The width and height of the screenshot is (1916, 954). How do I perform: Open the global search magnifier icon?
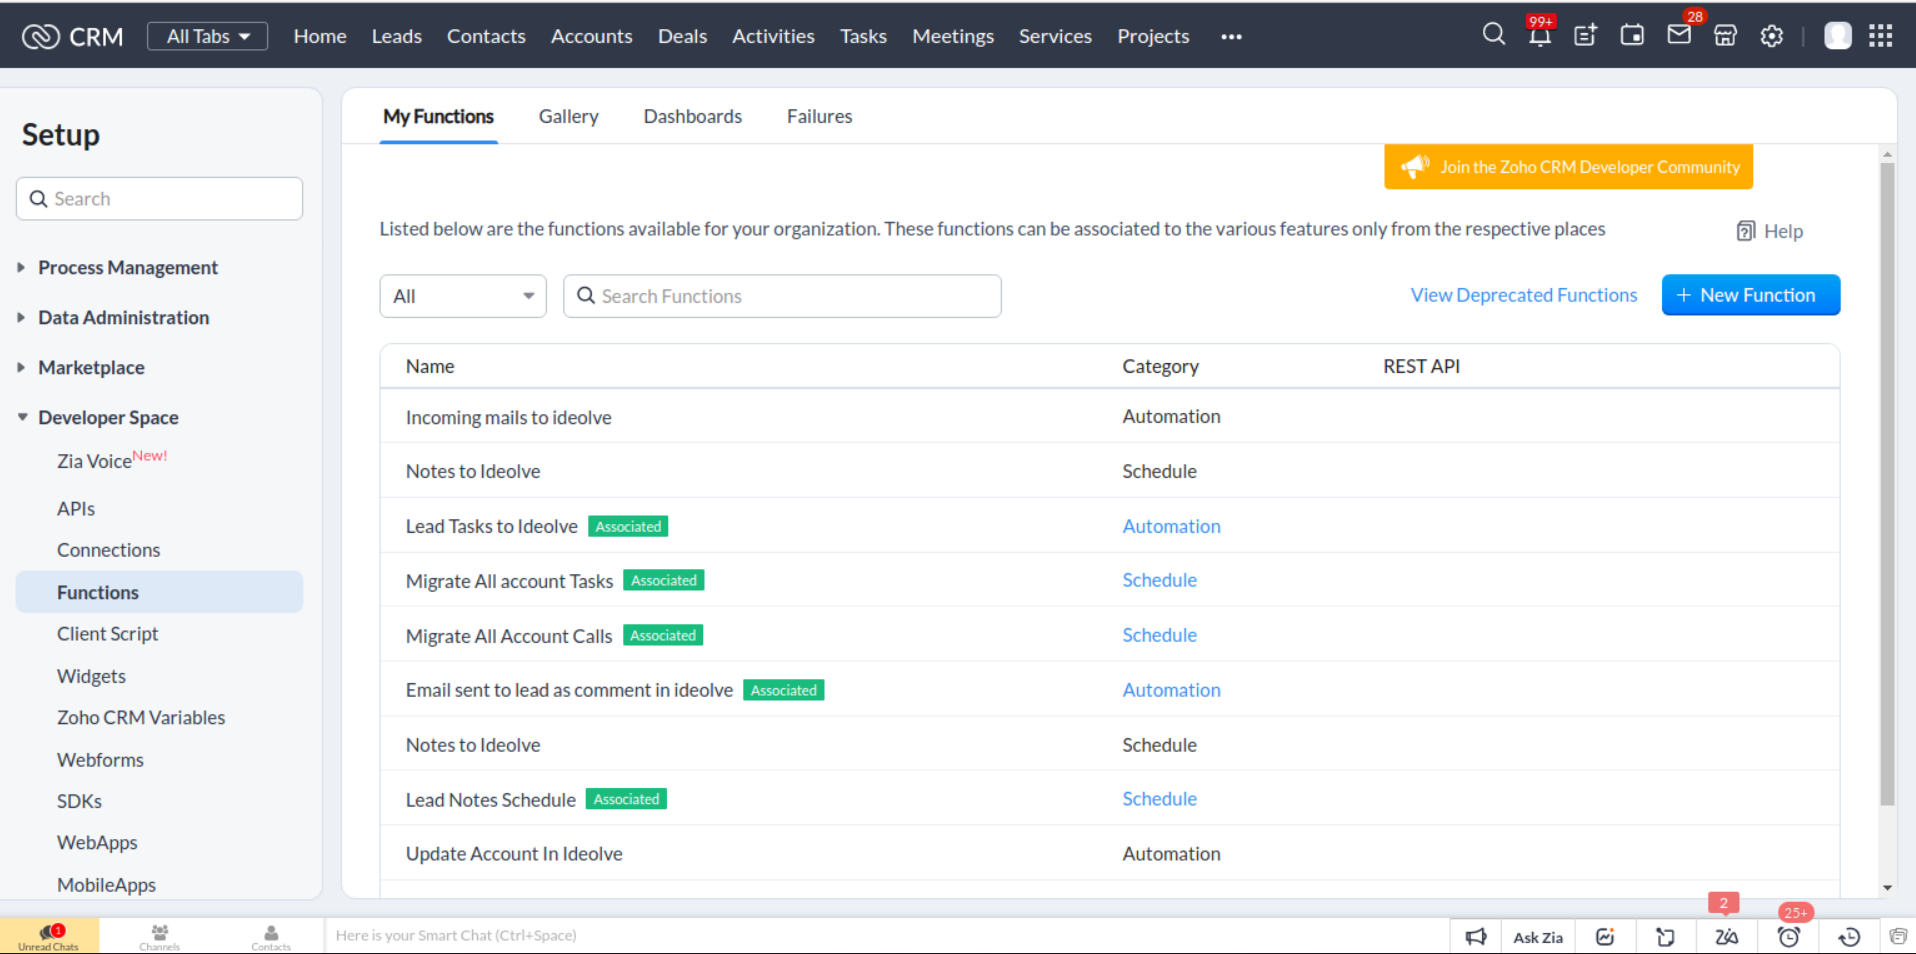(x=1493, y=35)
